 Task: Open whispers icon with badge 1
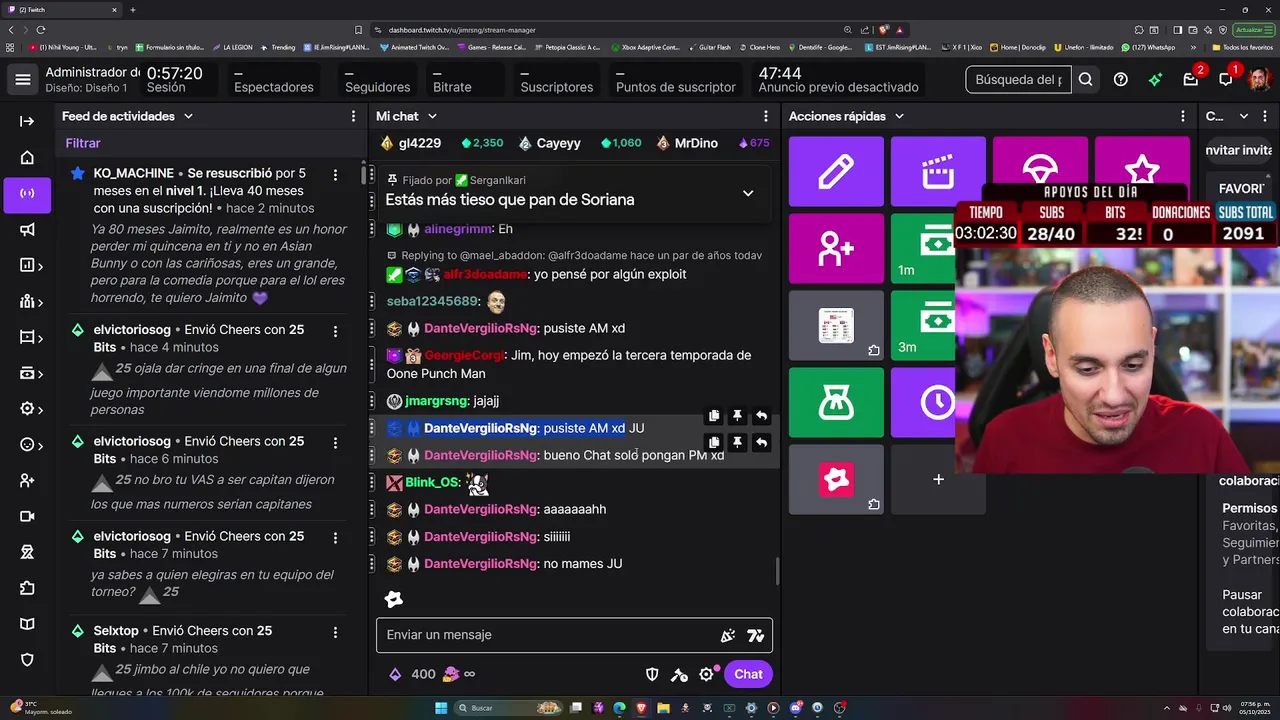pos(1226,79)
